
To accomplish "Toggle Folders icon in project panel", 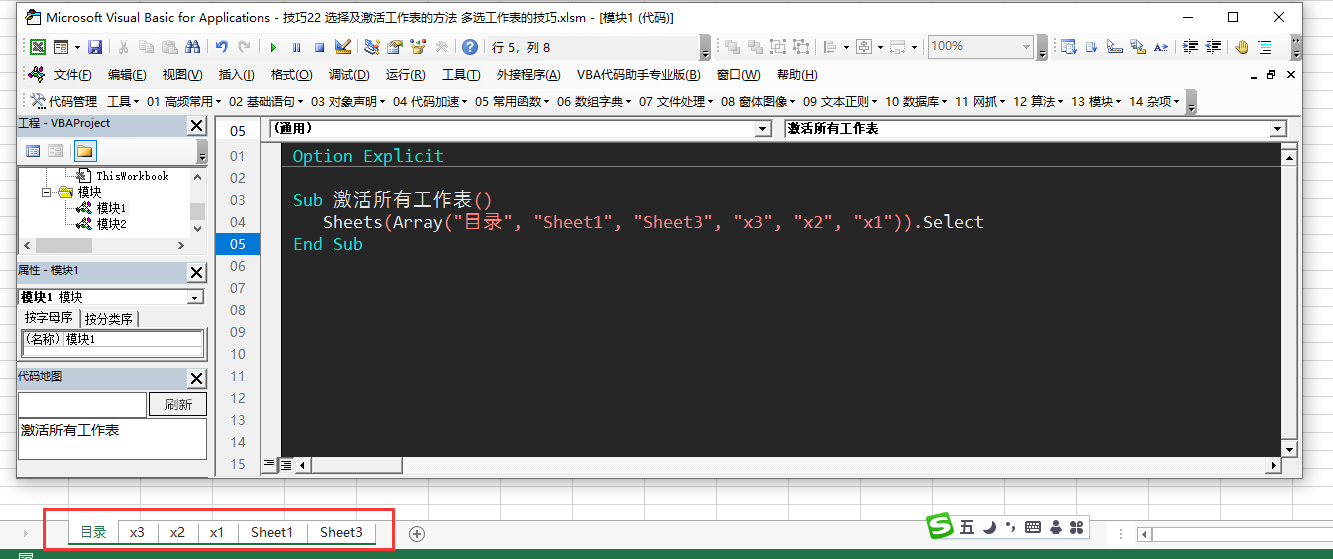I will click(84, 151).
